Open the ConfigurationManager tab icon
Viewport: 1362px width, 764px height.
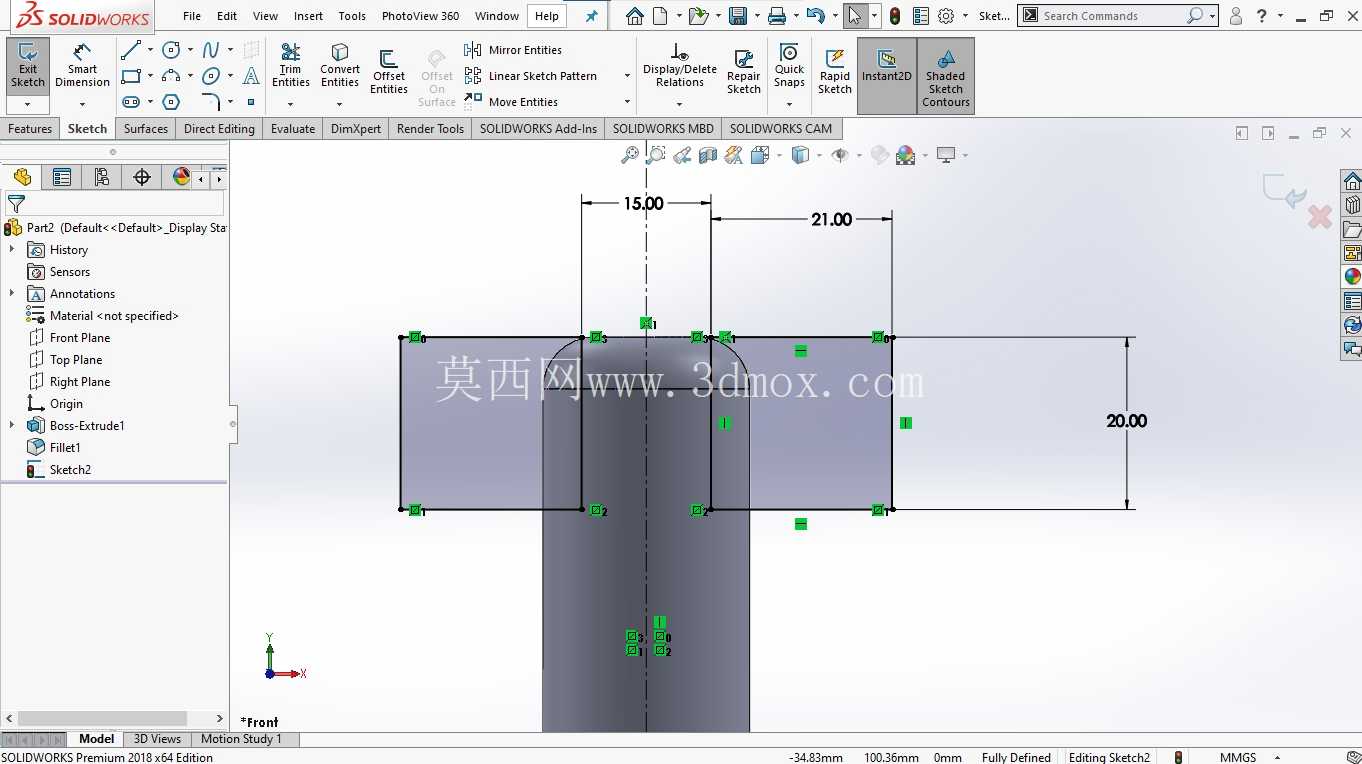pos(101,177)
